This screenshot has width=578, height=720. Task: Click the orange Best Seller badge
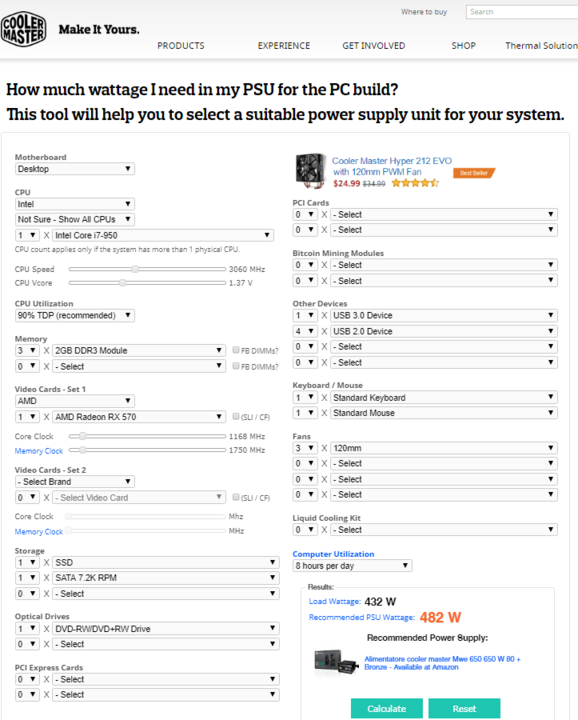tap(474, 173)
